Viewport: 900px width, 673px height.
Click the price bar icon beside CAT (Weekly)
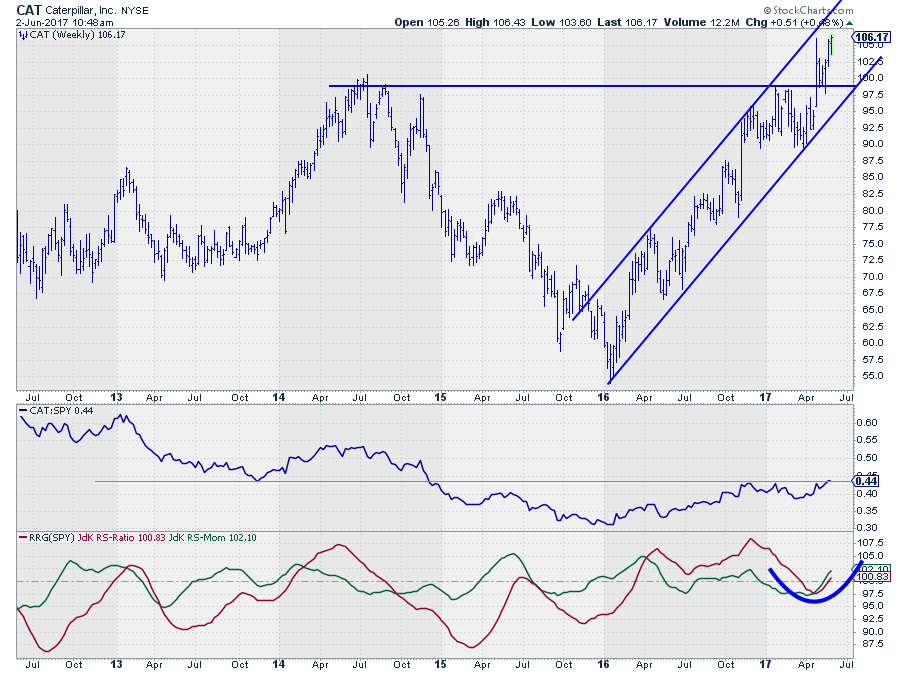pyautogui.click(x=22, y=36)
